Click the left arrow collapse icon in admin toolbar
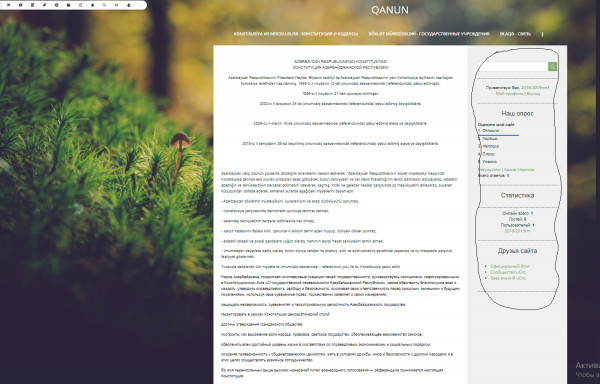 click(129, 5)
